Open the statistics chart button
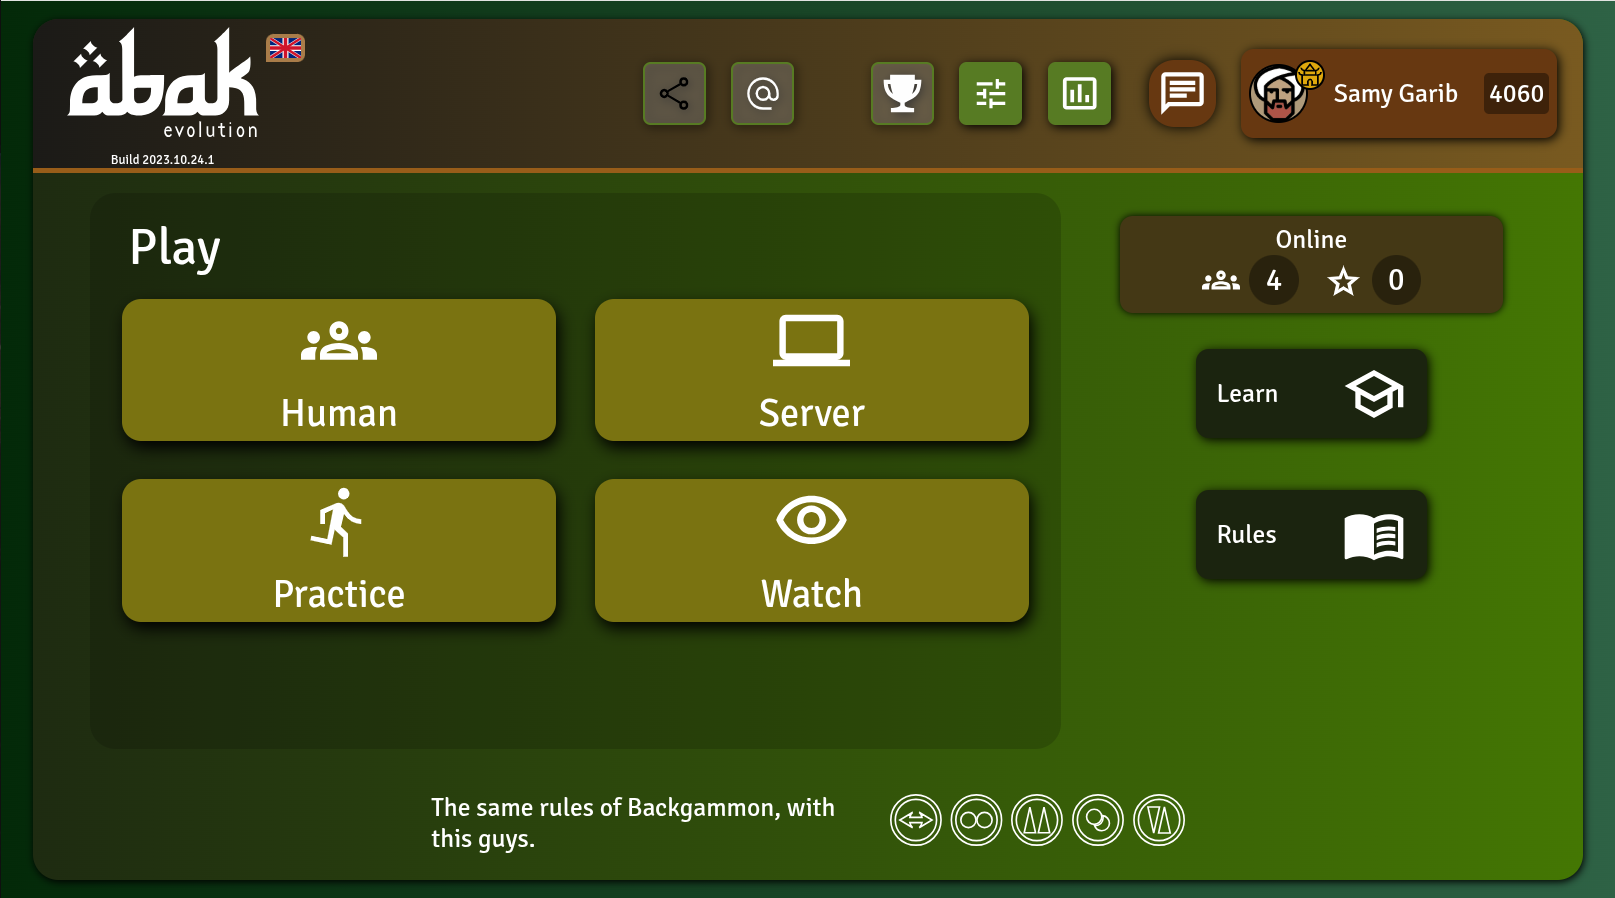The image size is (1615, 898). (x=1079, y=94)
